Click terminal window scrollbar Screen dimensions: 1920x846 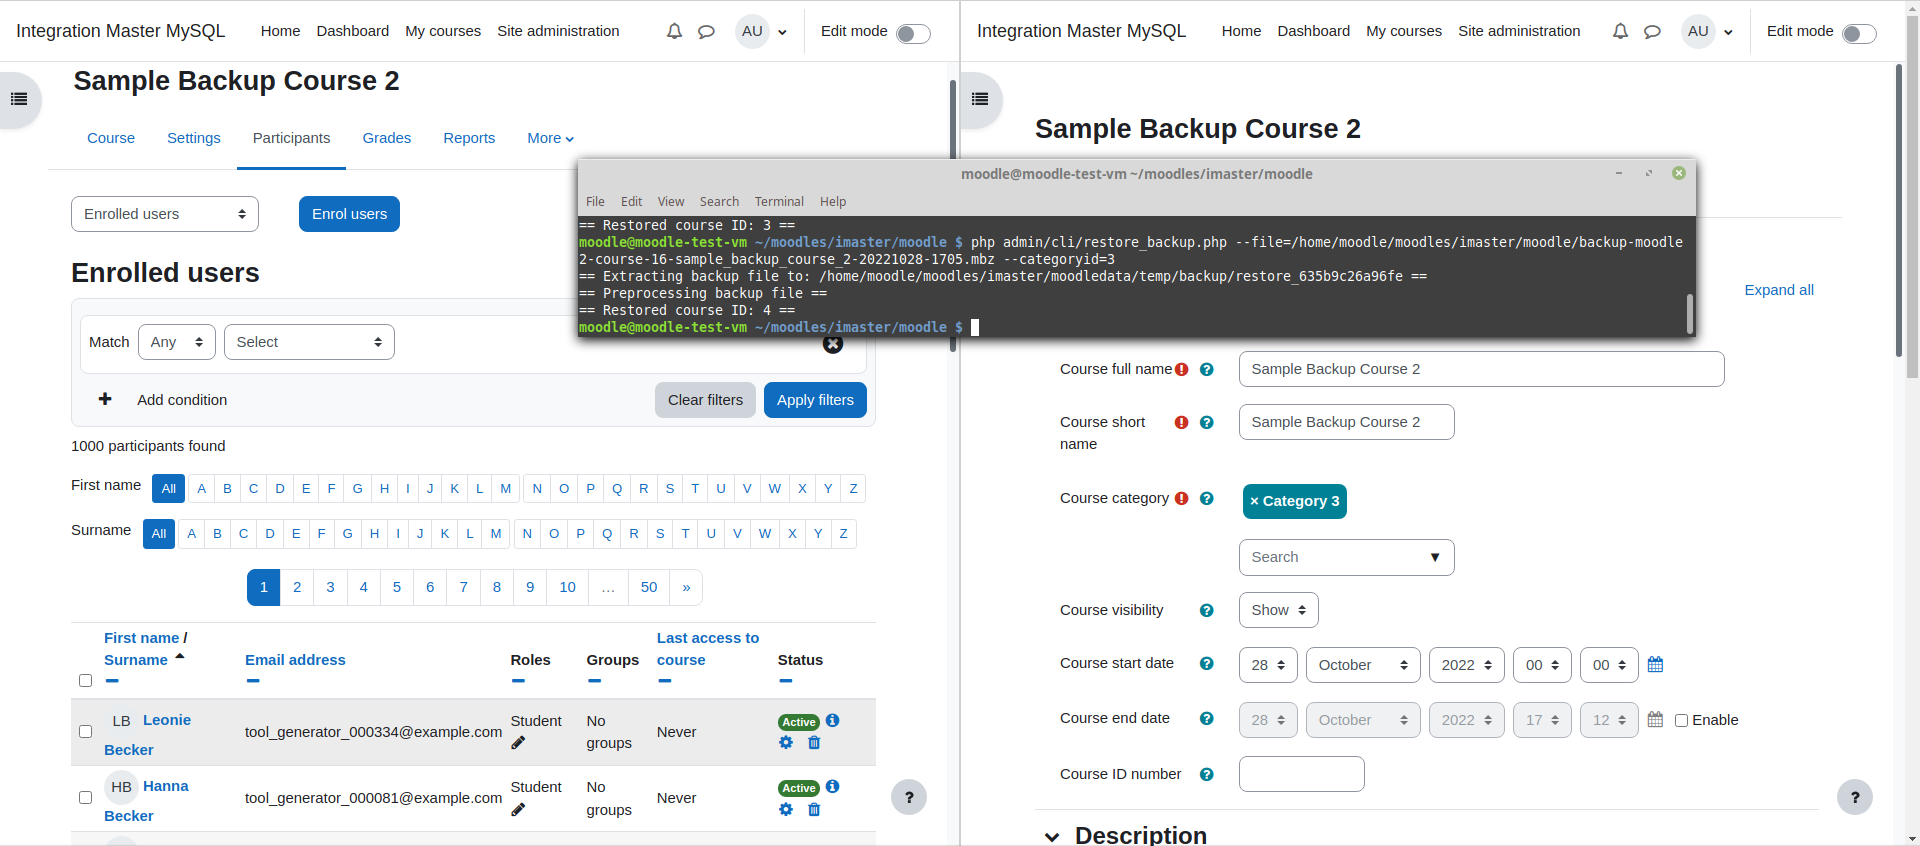coord(1690,314)
